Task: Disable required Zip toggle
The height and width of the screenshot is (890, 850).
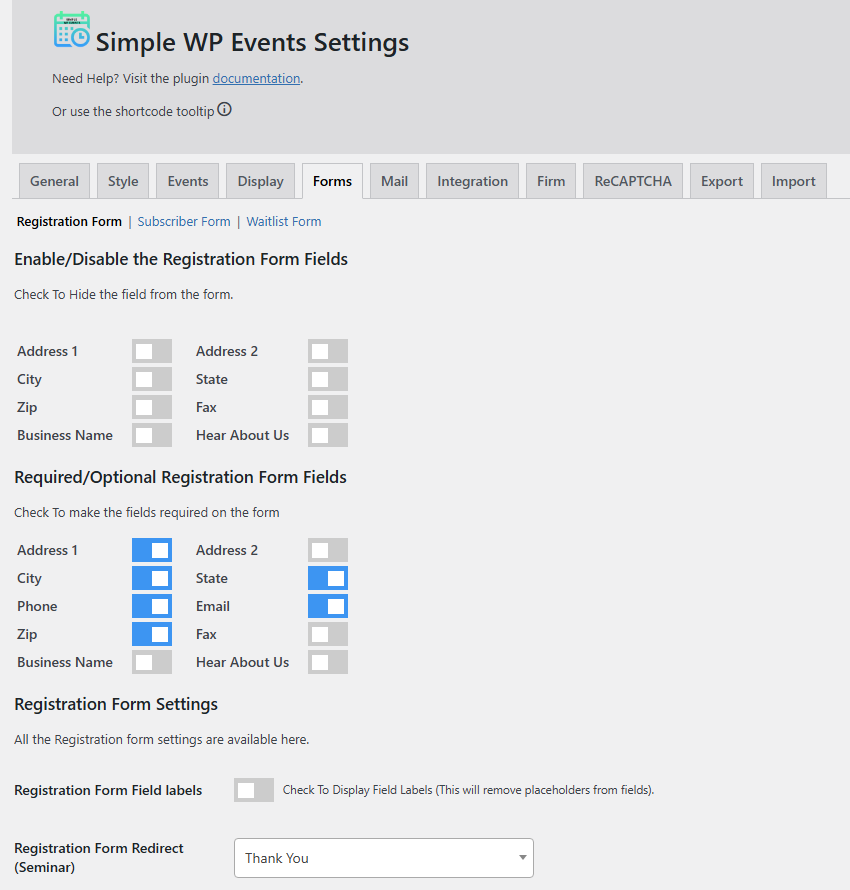Action: pyautogui.click(x=152, y=634)
